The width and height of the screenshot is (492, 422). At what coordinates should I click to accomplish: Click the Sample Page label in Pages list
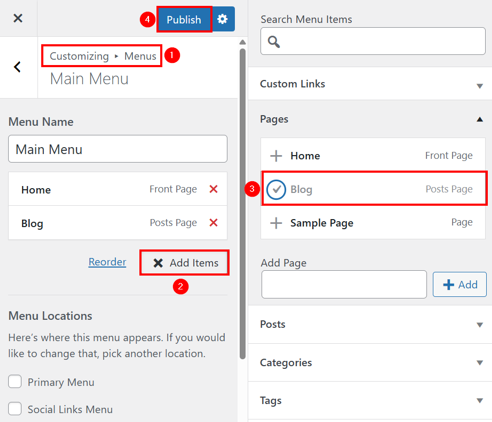[322, 223]
